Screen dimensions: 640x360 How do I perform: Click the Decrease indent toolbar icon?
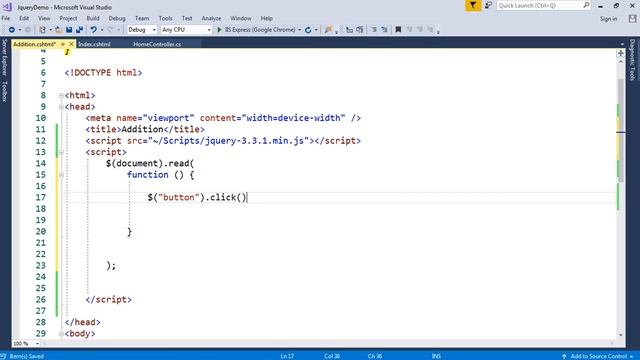(374, 30)
